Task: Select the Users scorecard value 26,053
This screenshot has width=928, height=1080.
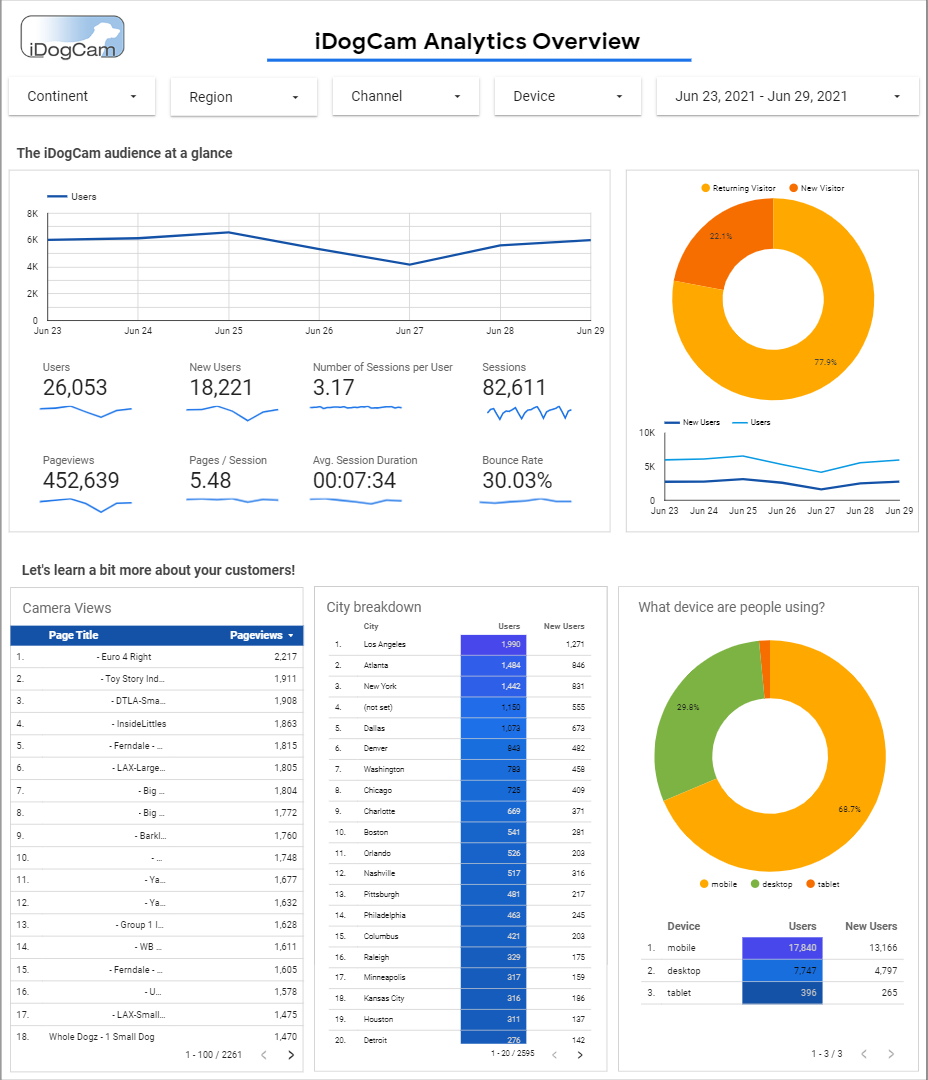Action: pos(75,388)
